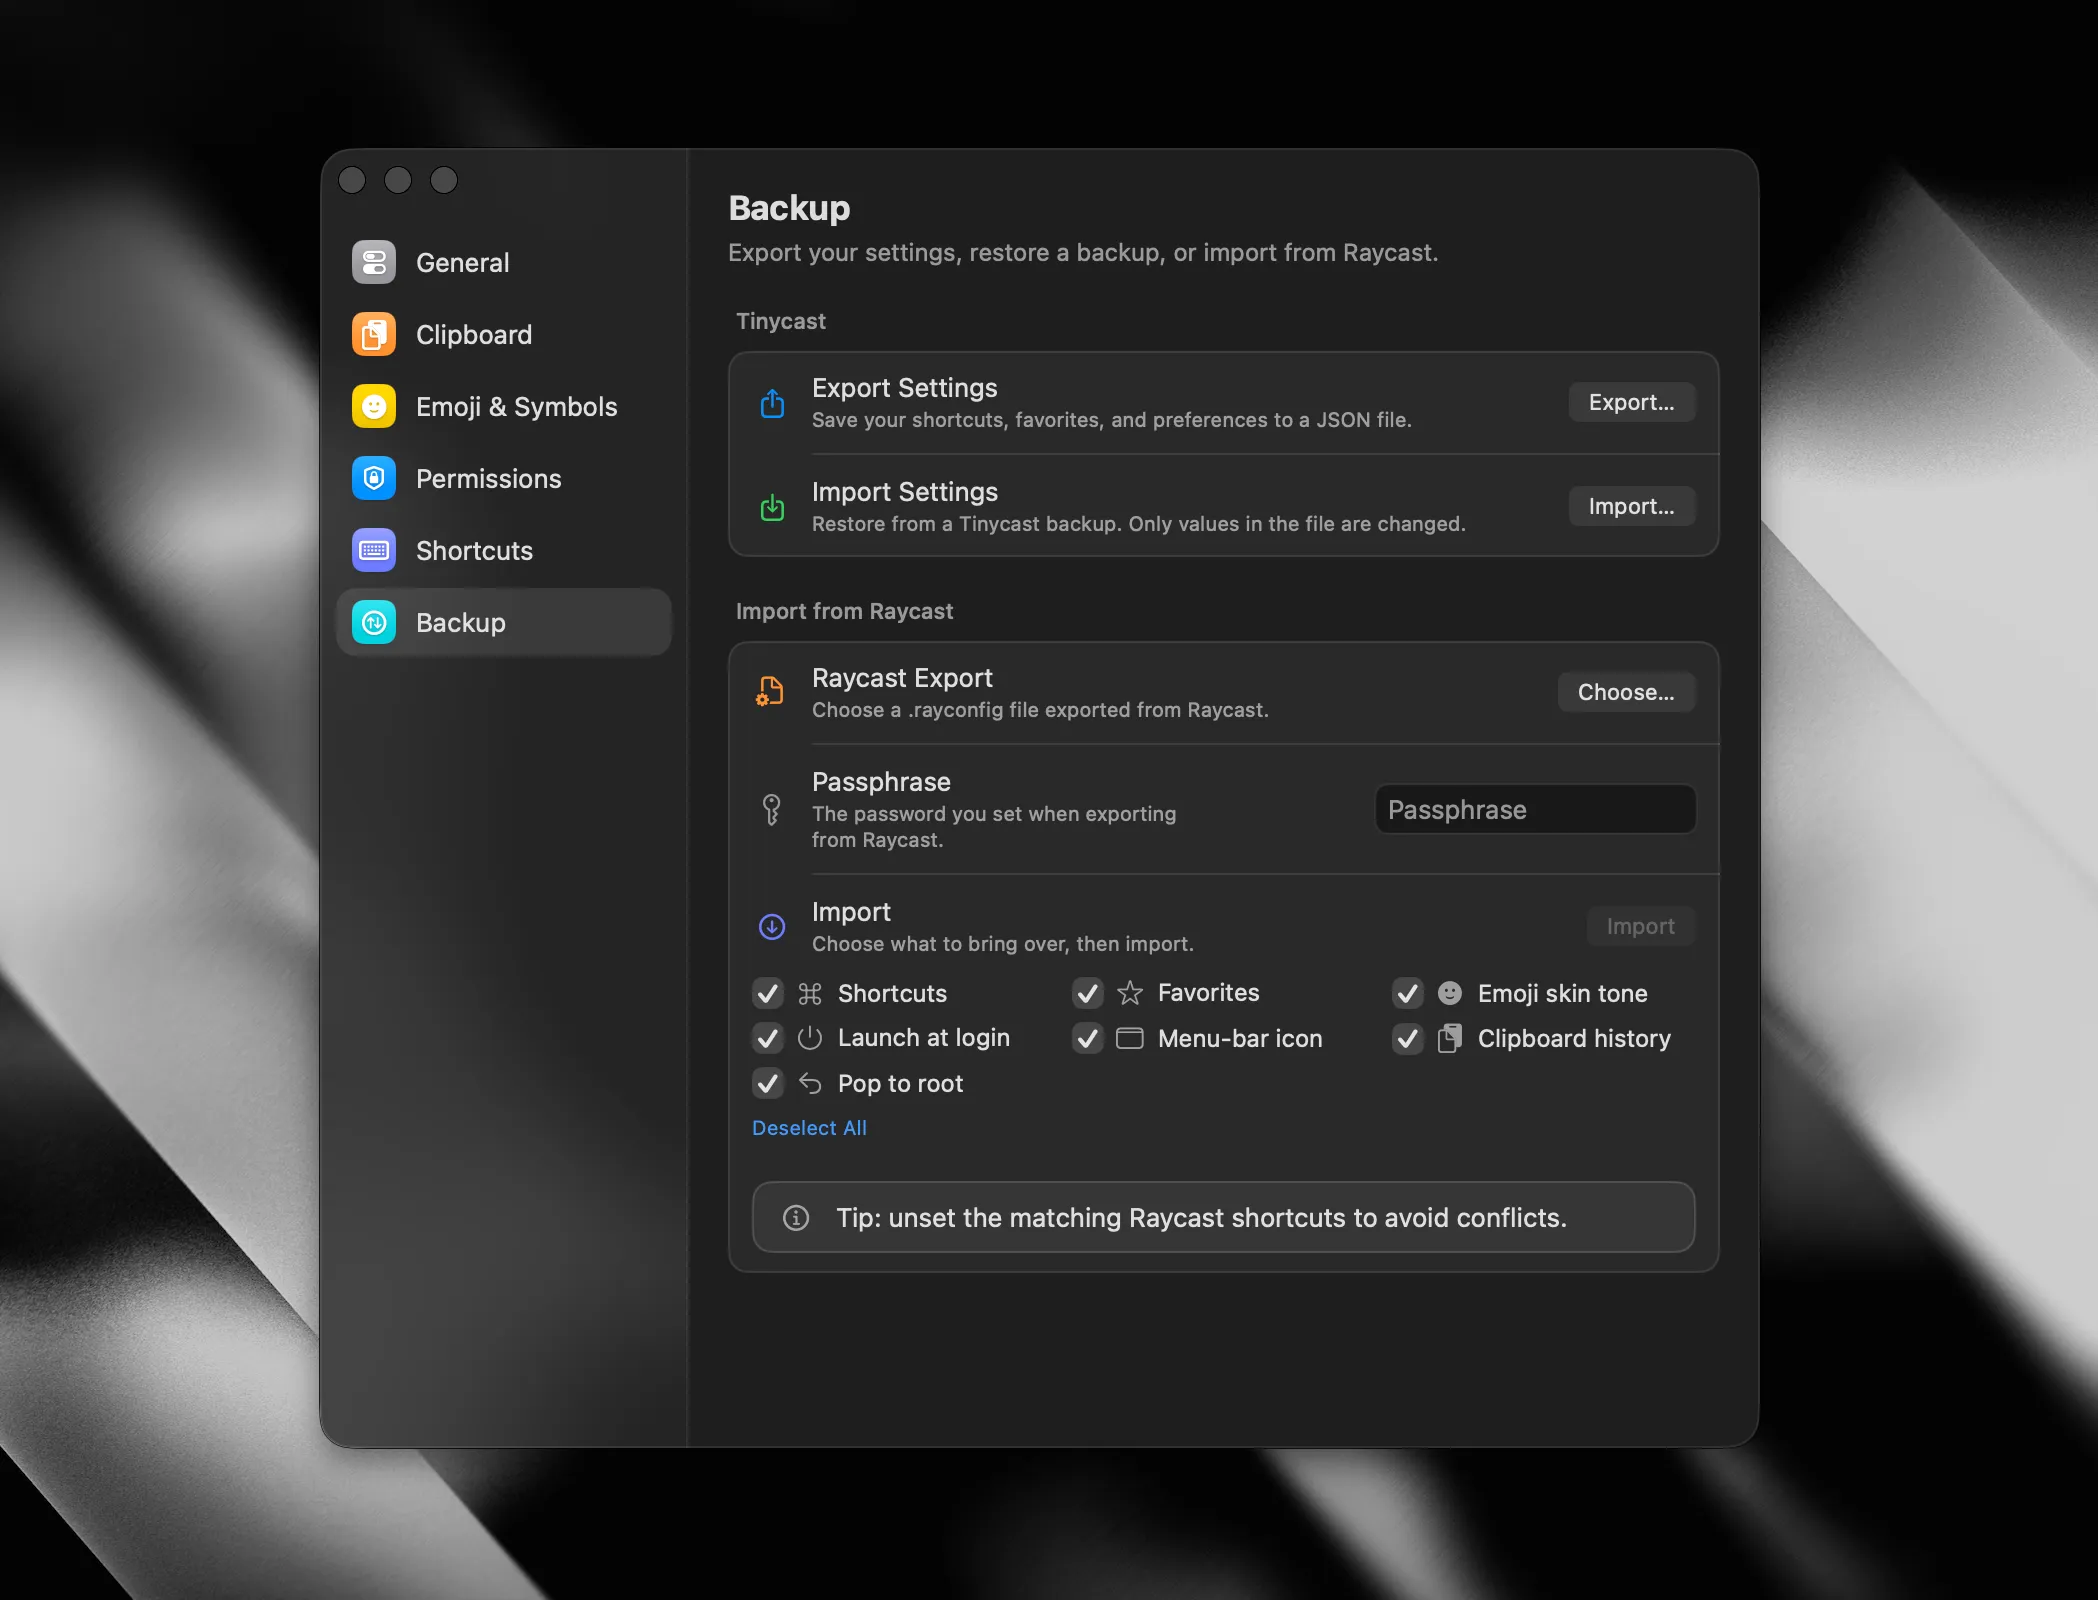Open the Emoji & Symbols section
The height and width of the screenshot is (1600, 2098).
tap(504, 407)
